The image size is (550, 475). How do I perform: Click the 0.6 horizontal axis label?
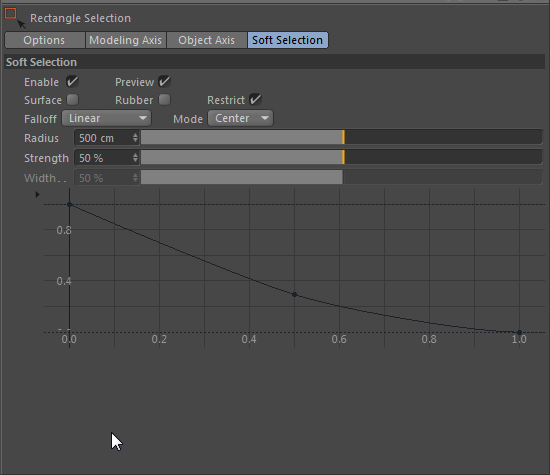click(339, 339)
